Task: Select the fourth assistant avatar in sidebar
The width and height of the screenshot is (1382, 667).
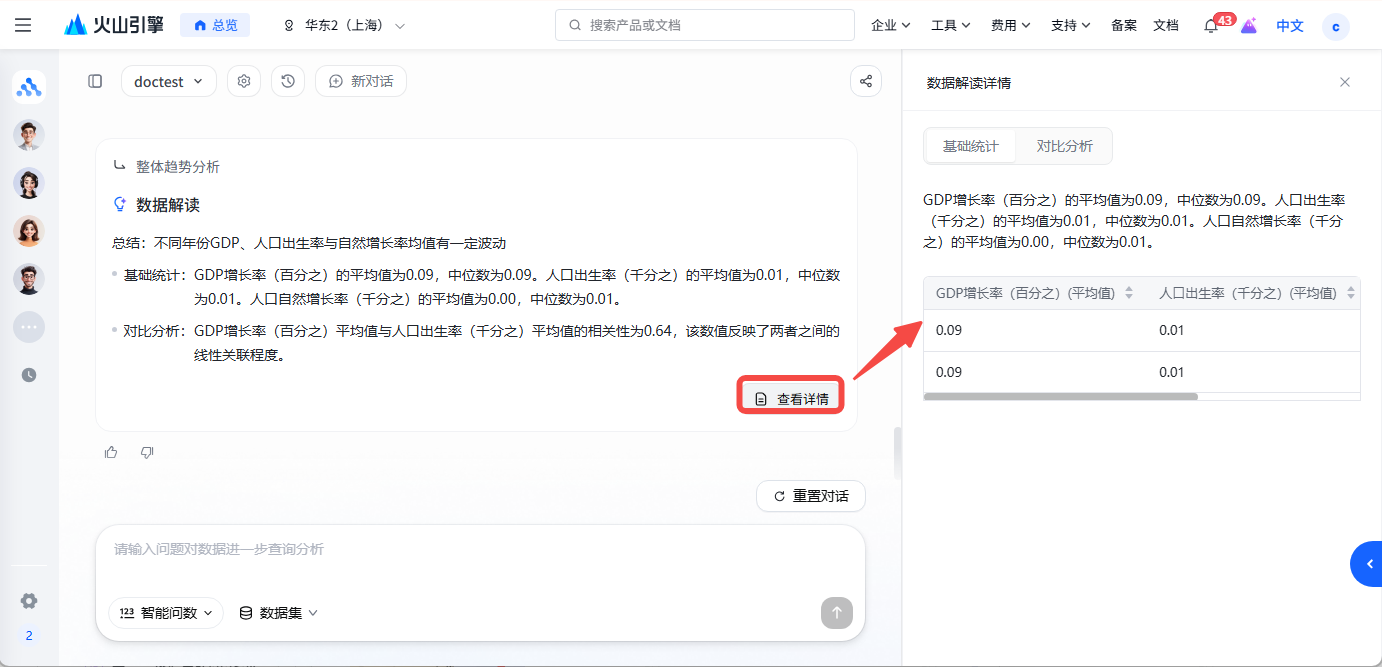Action: [29, 279]
